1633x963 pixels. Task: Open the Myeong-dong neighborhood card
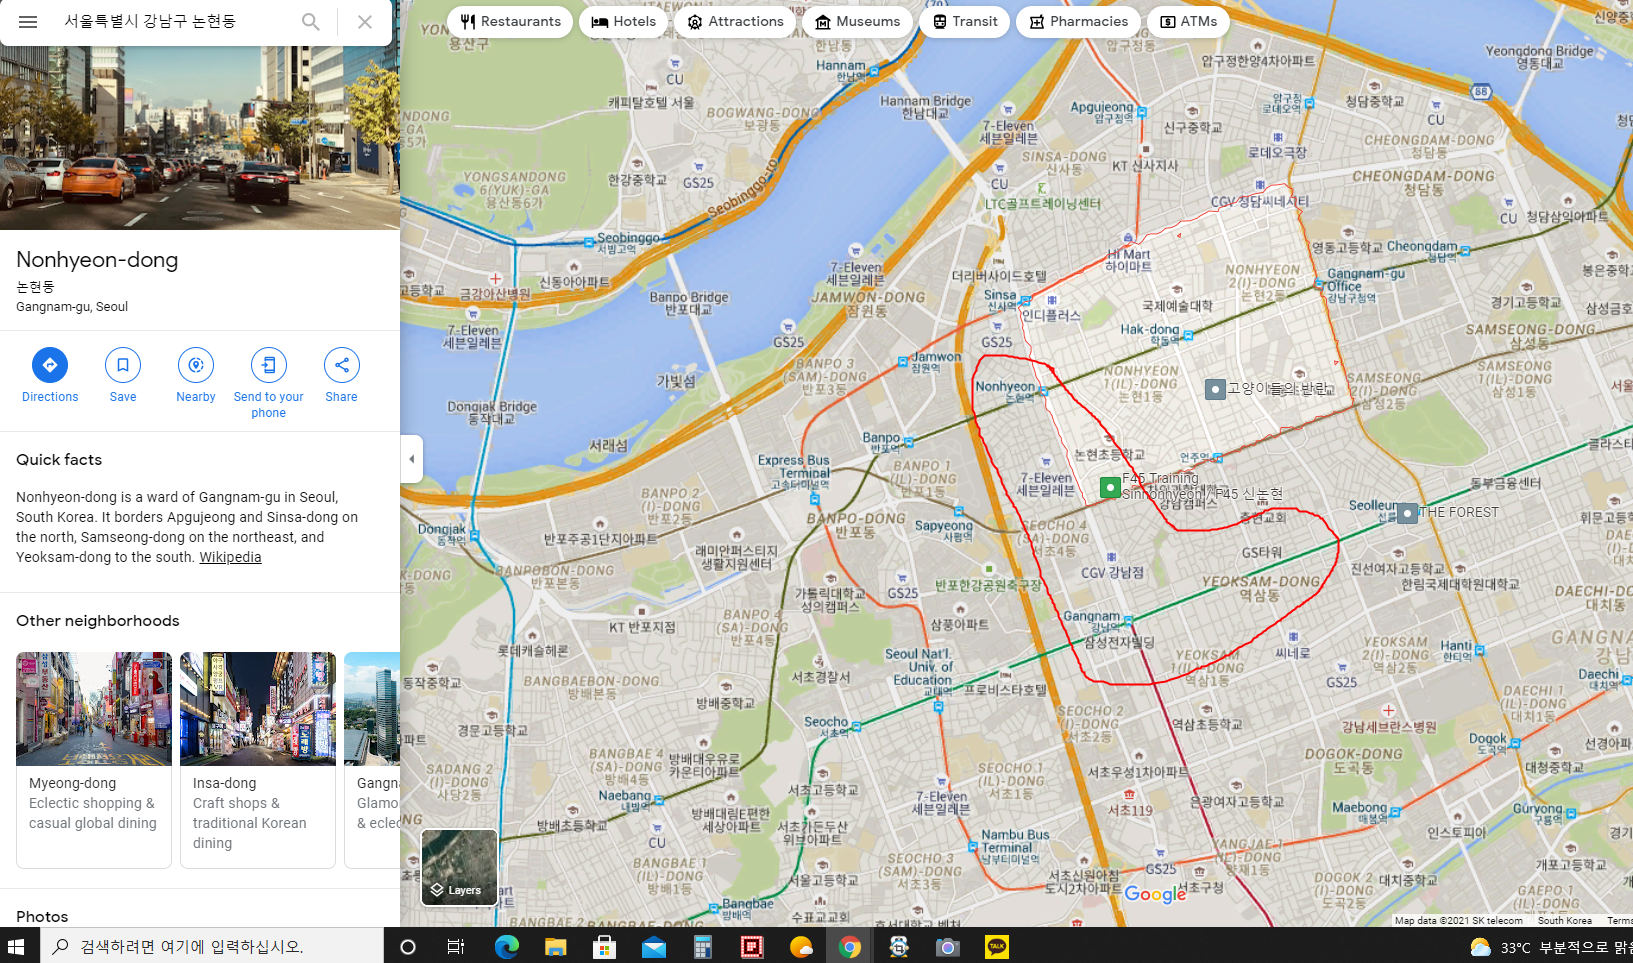[94, 760]
